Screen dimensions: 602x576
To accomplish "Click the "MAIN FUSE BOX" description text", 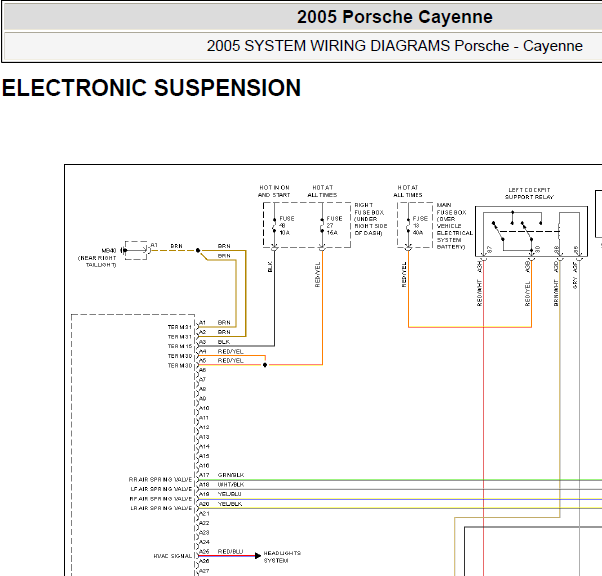I will (x=454, y=226).
